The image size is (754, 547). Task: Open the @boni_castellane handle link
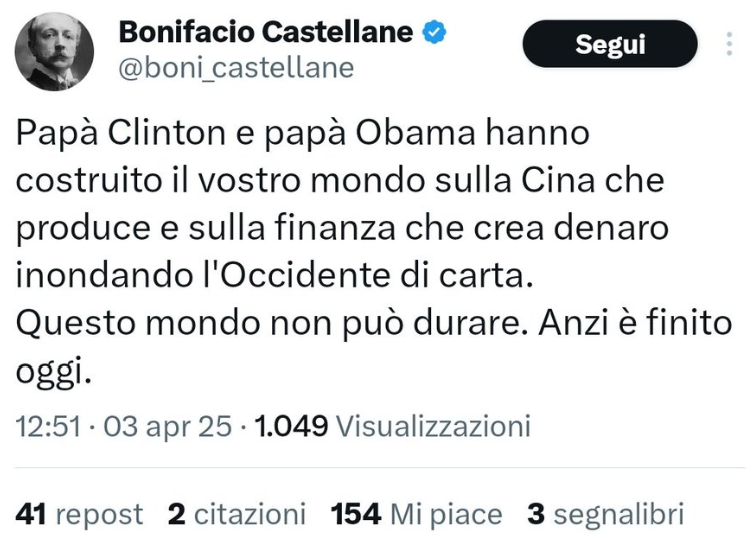236,67
